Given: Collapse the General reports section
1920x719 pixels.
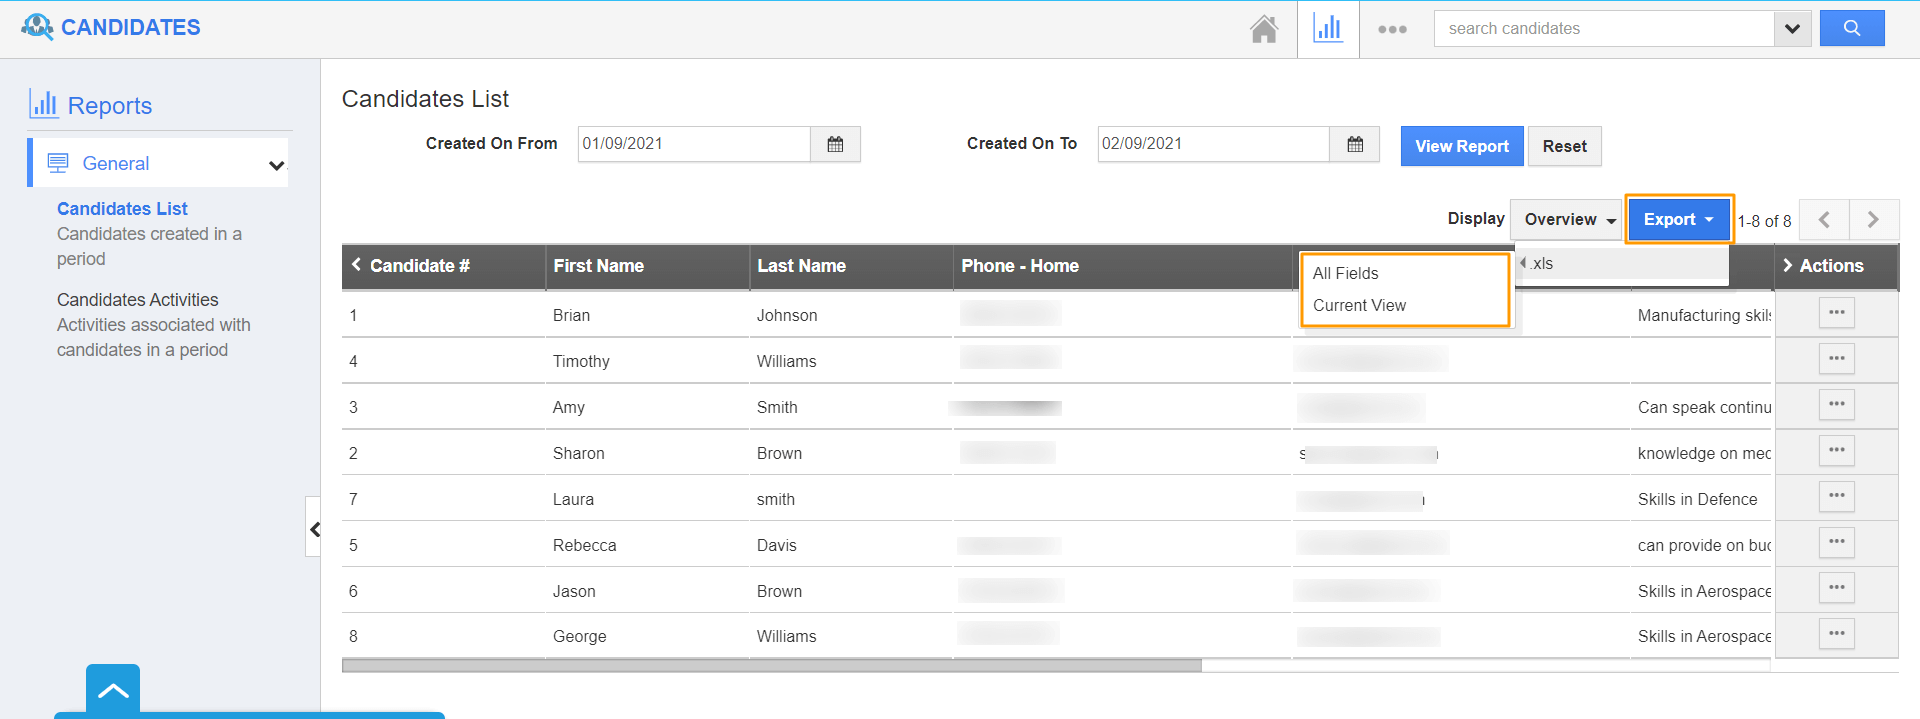Looking at the screenshot, I should tap(276, 165).
